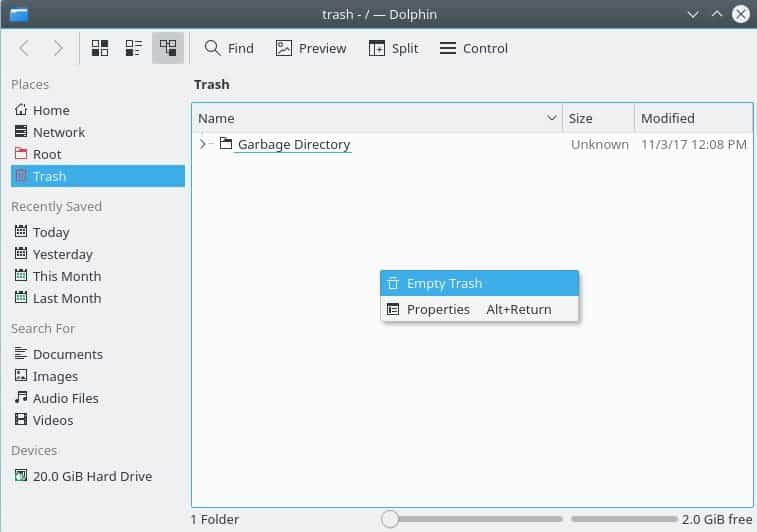Click the calendar icon beside Last Month
Image resolution: width=757 pixels, height=532 pixels.
(x=21, y=296)
